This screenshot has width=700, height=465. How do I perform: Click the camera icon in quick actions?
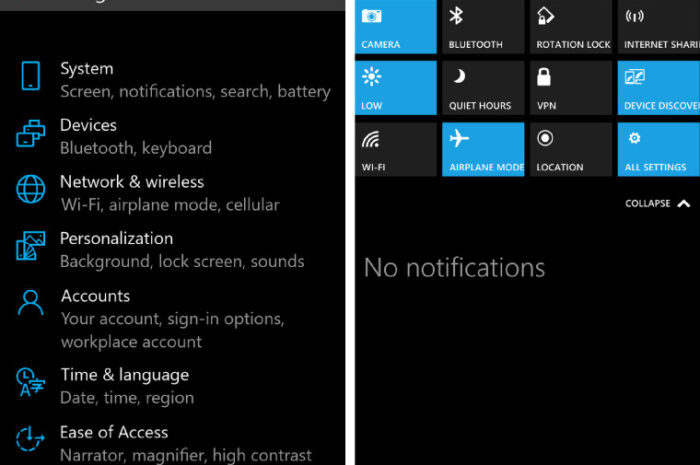pos(371,16)
